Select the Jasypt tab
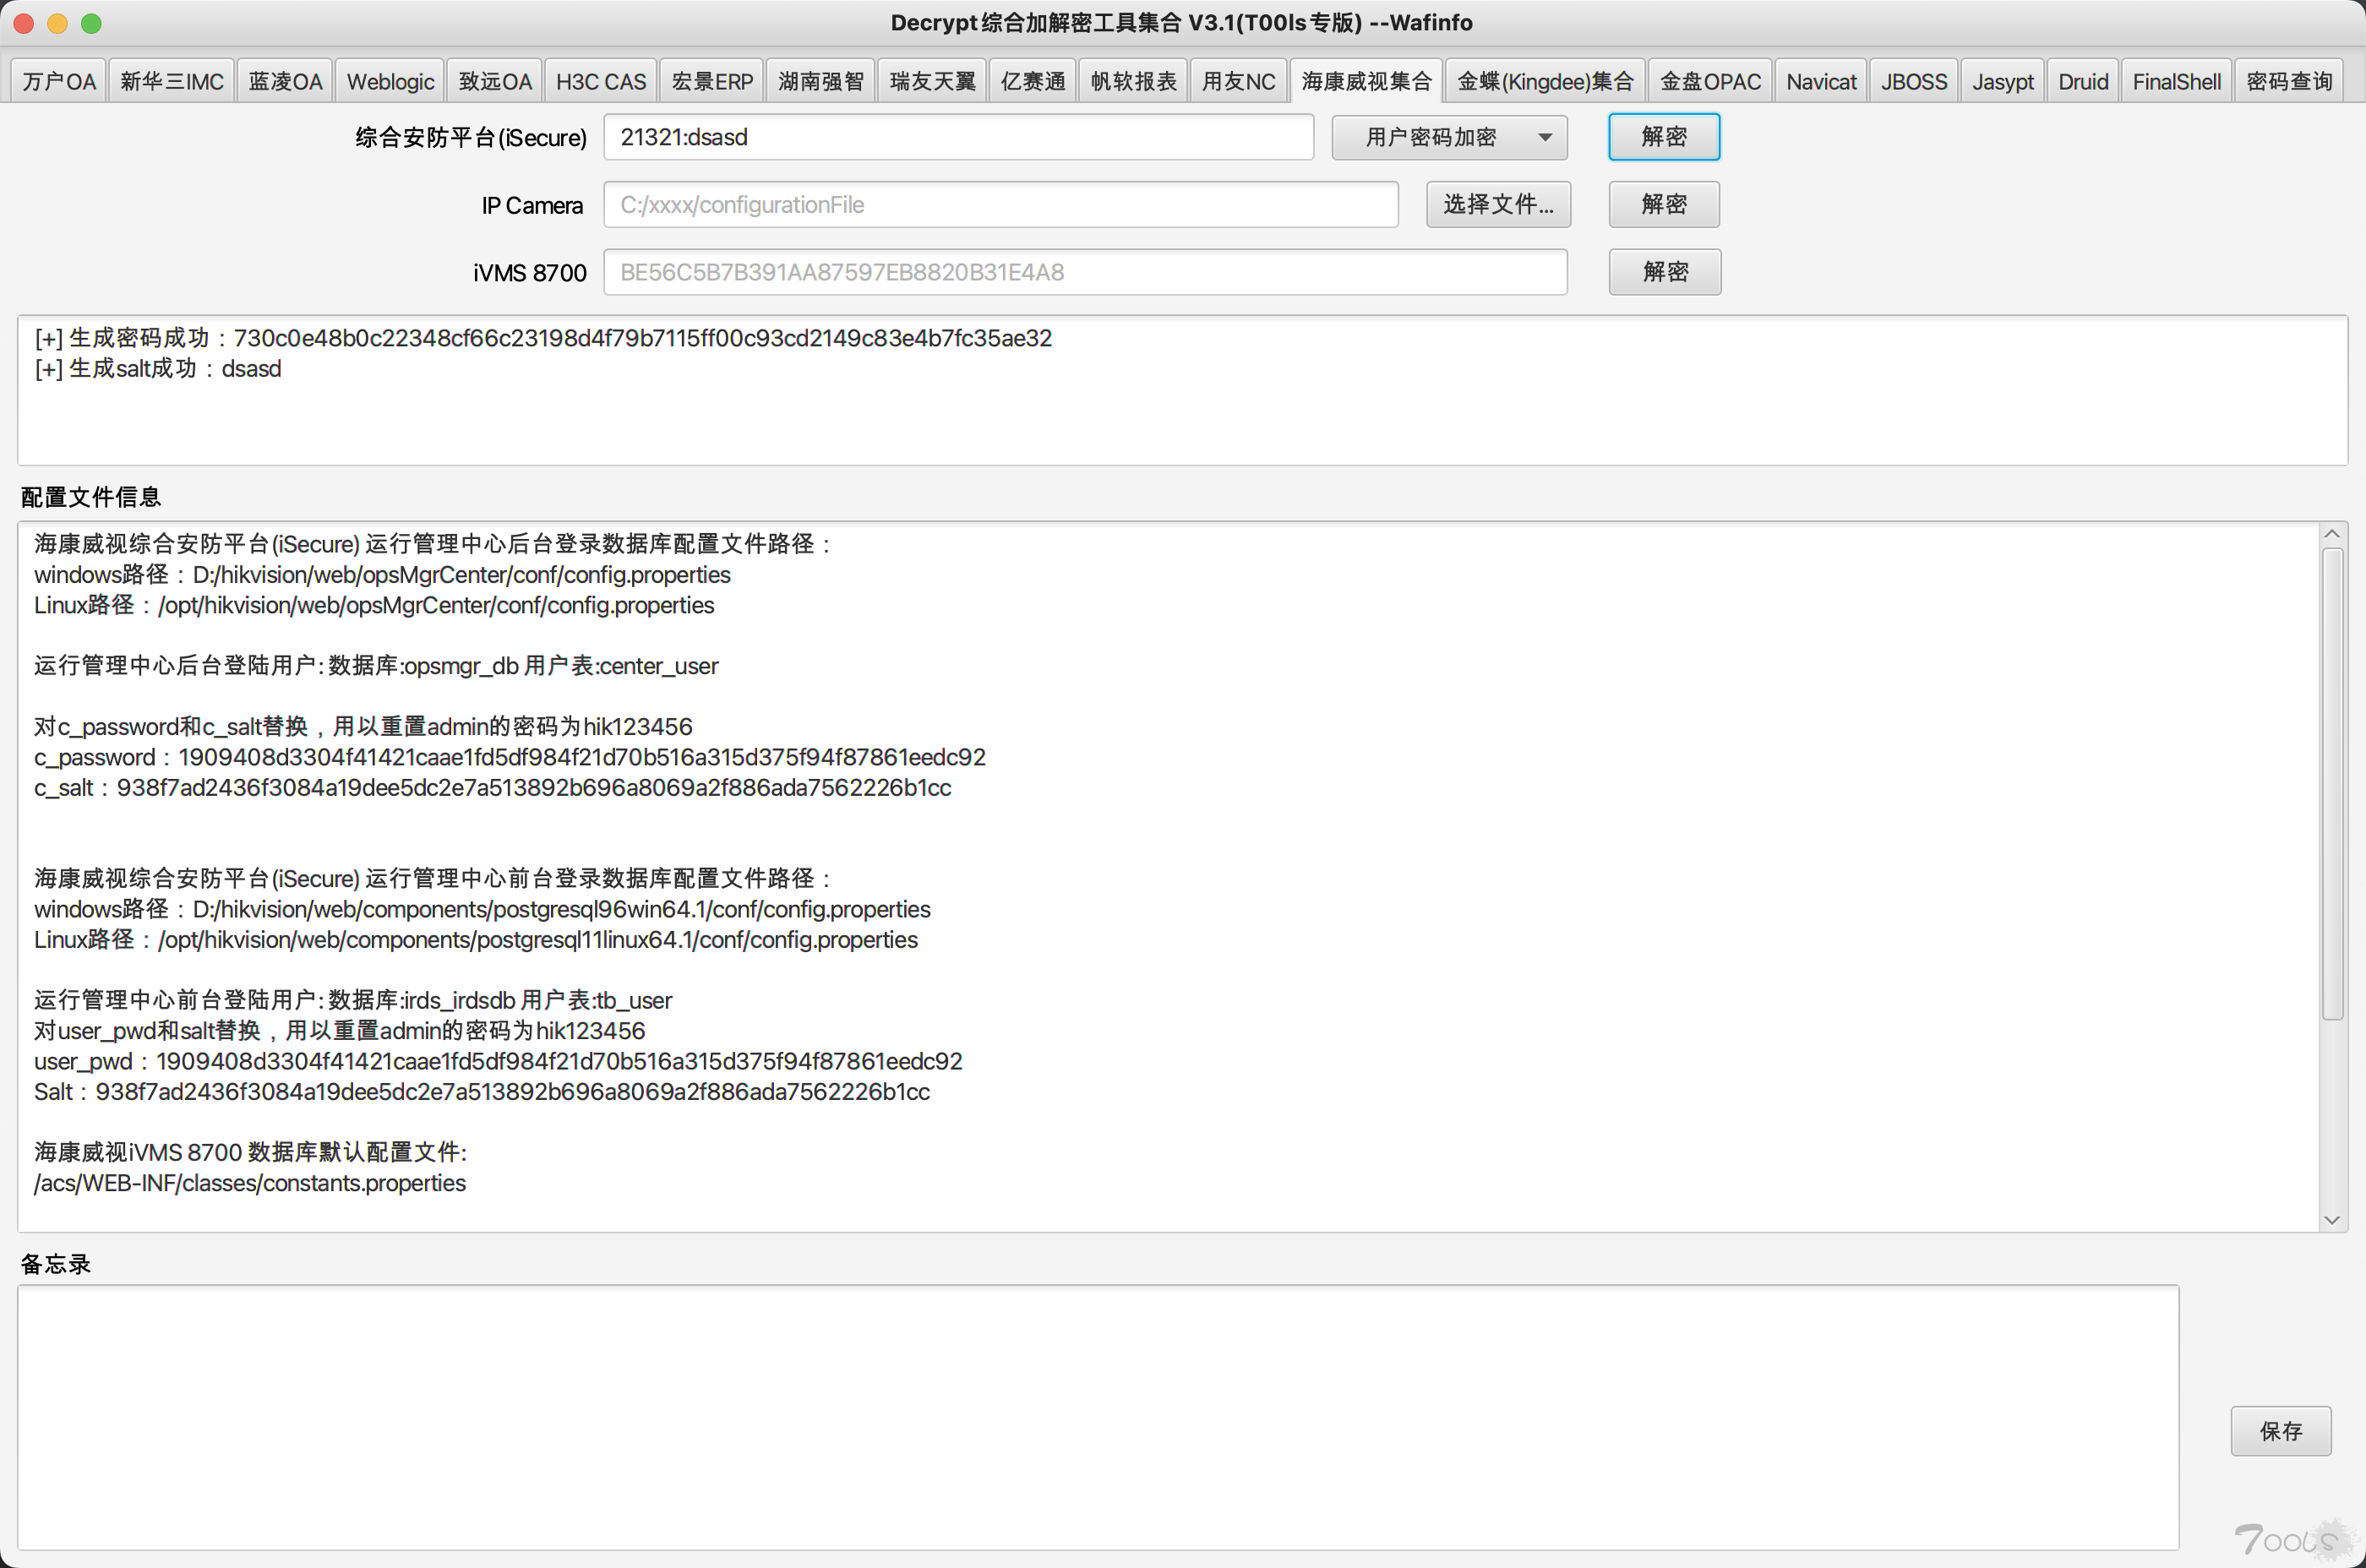Screen dimensions: 2366x1568 [x=2002, y=81]
